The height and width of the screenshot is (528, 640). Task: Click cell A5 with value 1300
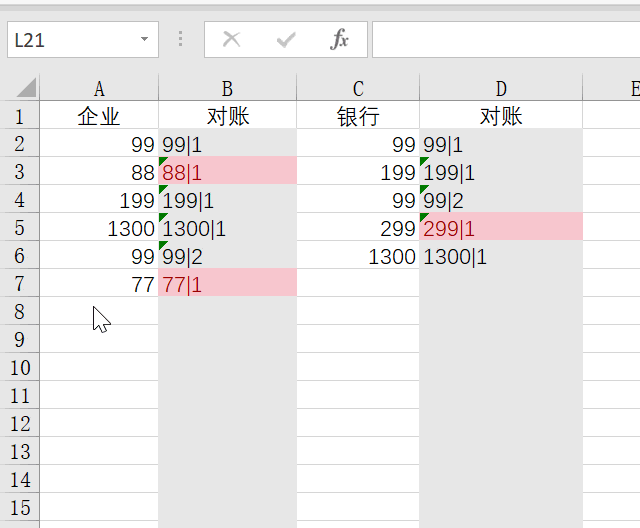(99, 227)
